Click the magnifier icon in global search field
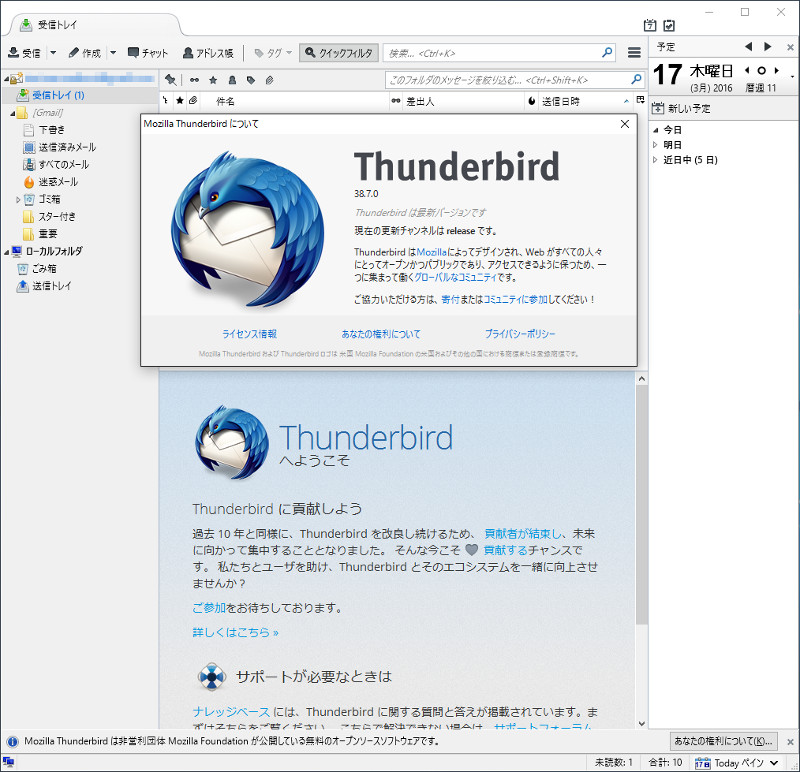 [607, 52]
